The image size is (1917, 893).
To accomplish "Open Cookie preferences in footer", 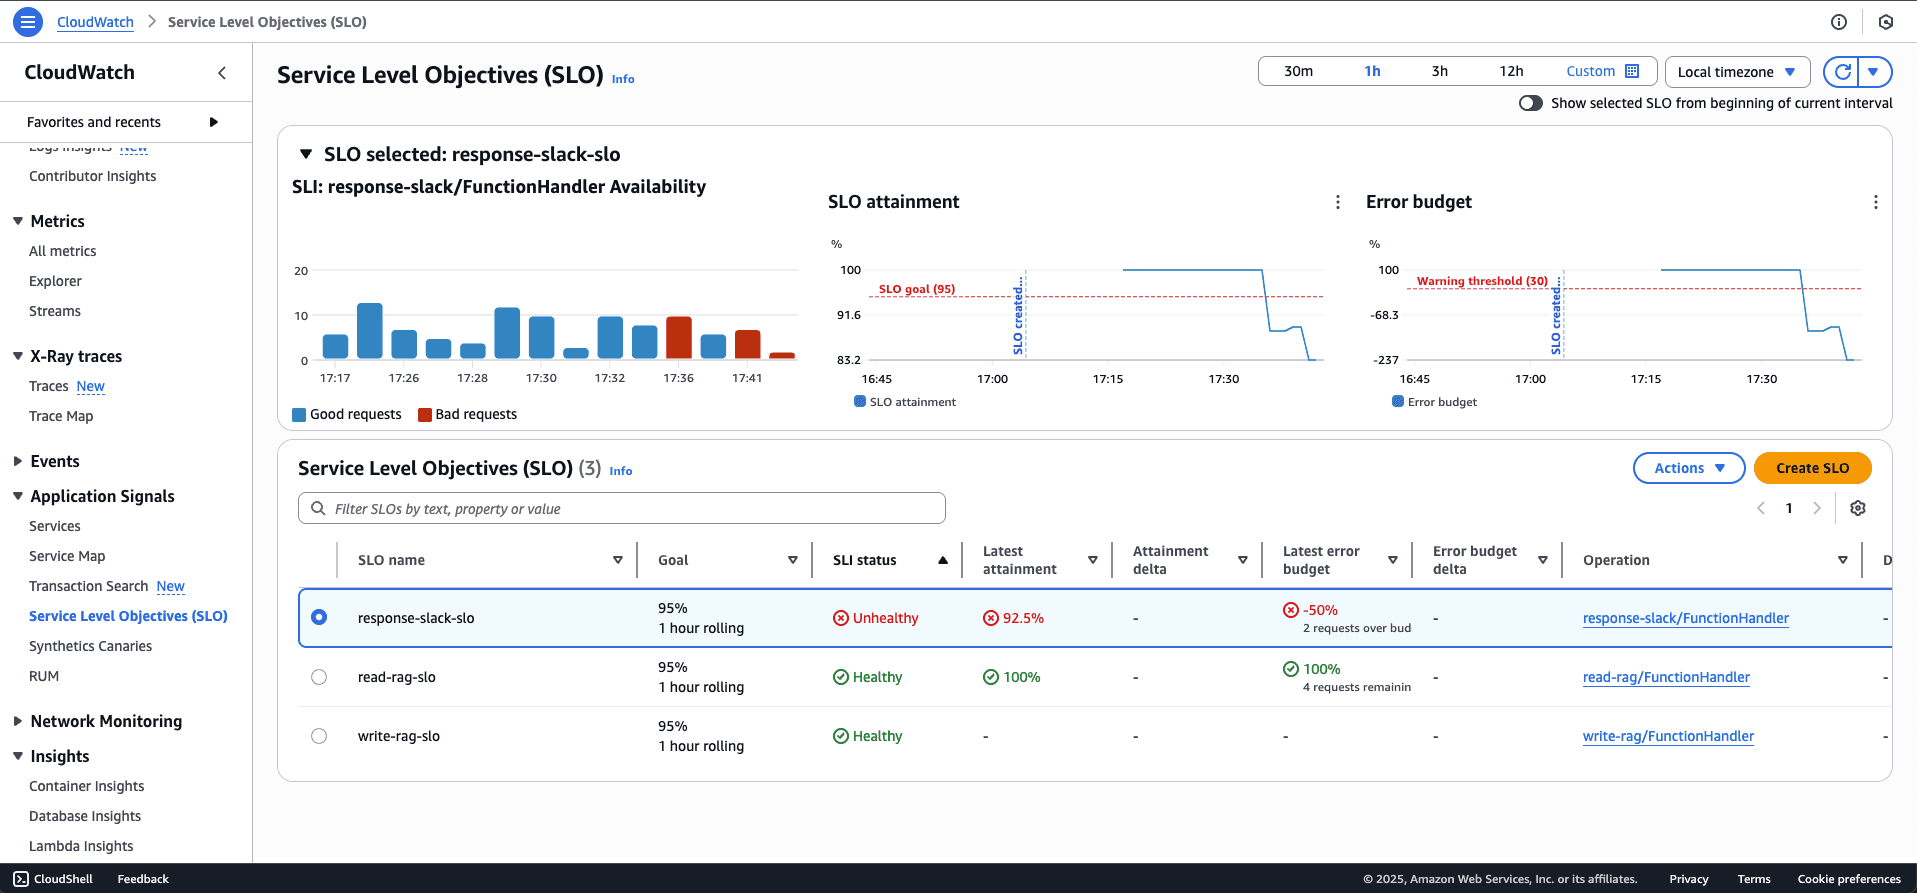I will pyautogui.click(x=1848, y=879).
